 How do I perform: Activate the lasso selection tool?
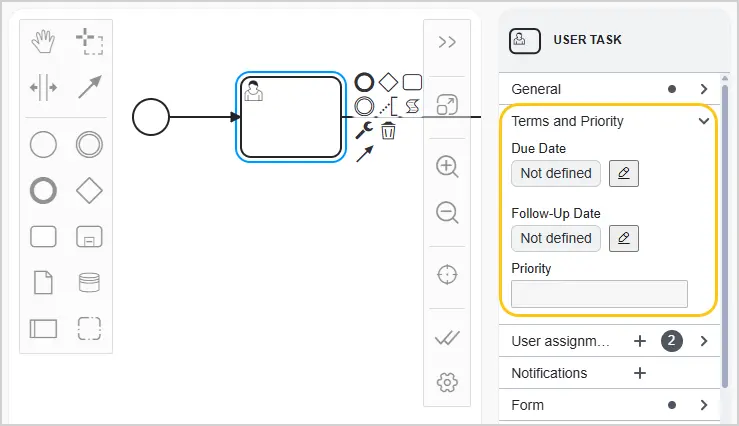tap(90, 41)
